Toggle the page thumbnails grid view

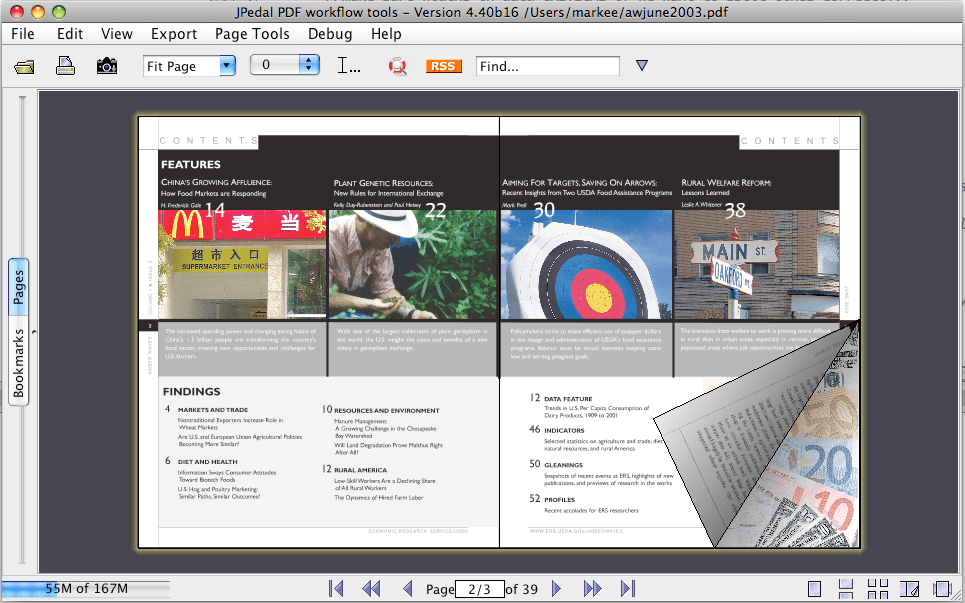878,589
